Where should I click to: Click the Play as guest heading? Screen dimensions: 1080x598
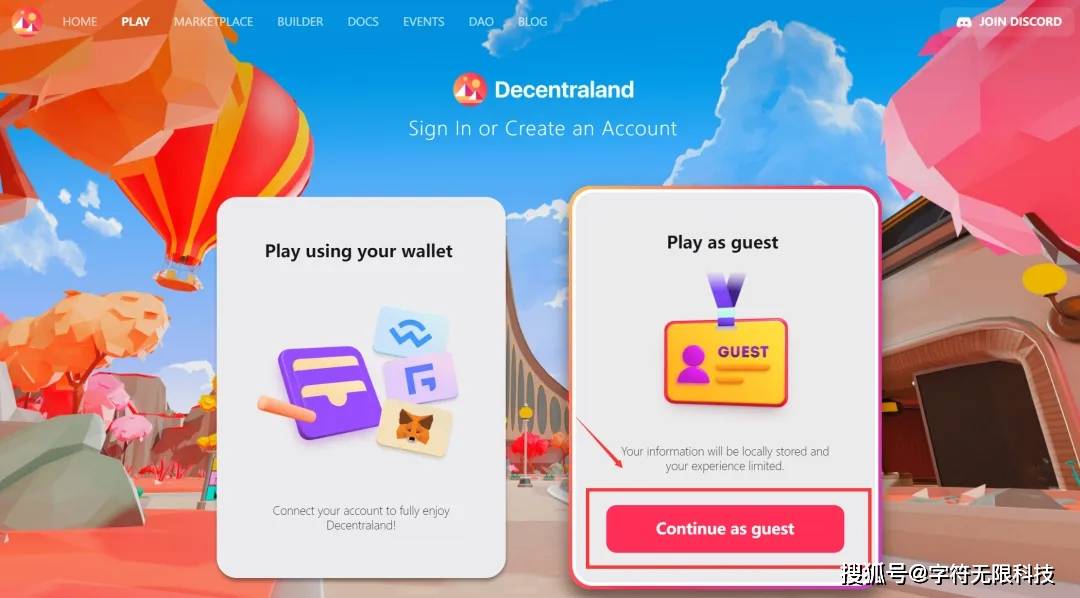(723, 243)
